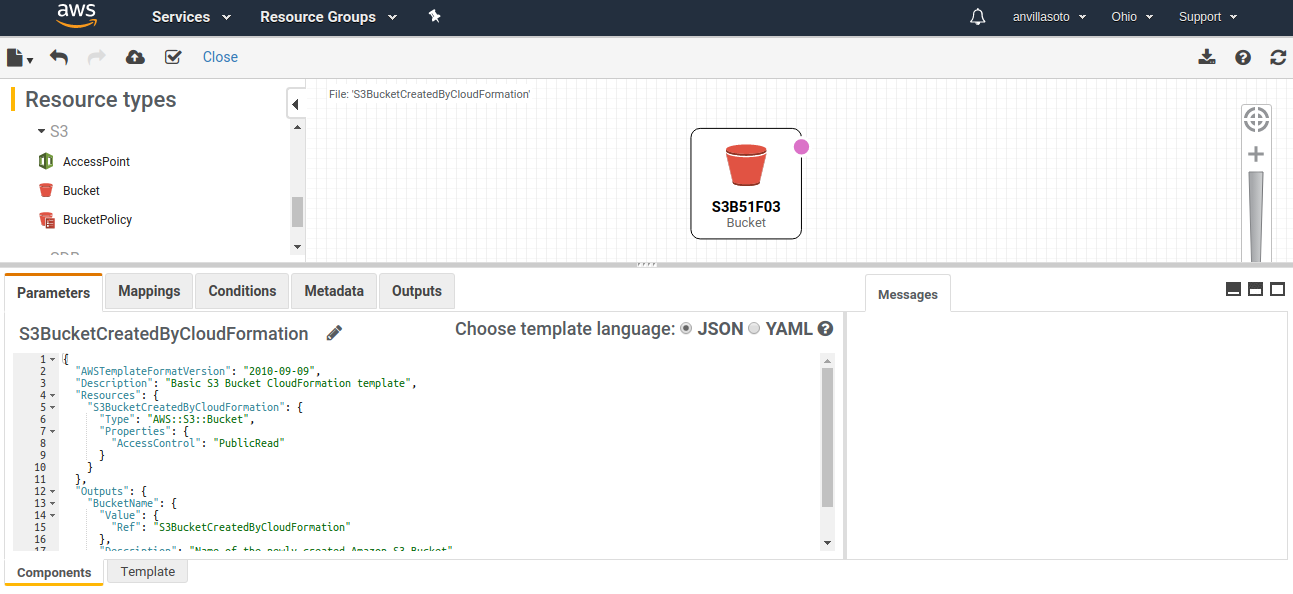
Task: Click the resource list scrollbar thumb
Action: [x=297, y=212]
